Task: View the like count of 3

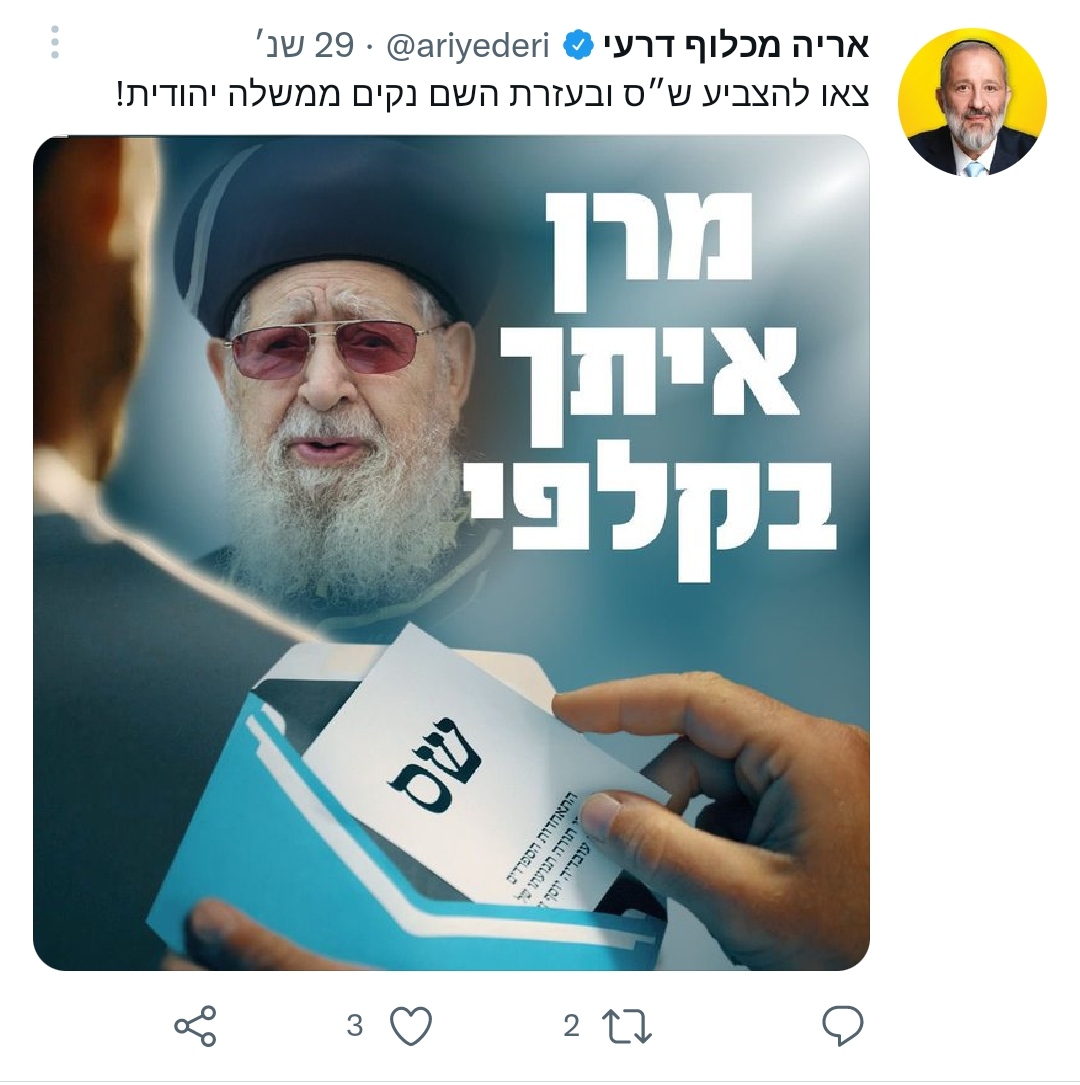Action: (355, 1026)
